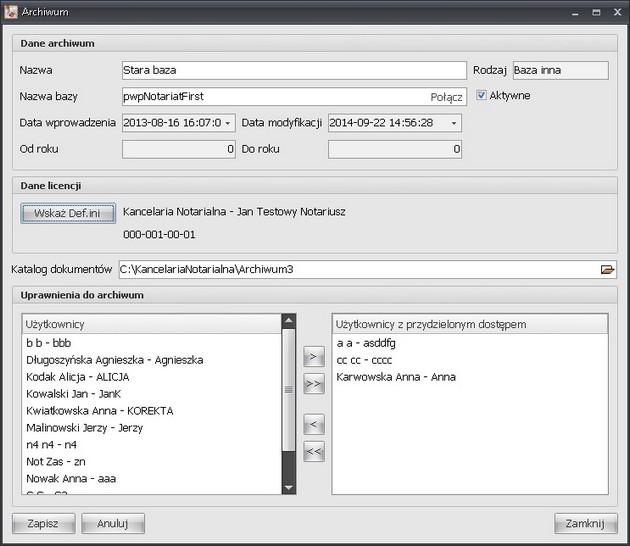Select Karwowska Anna in assigned access list
This screenshot has width=630, height=546.
(x=380, y=377)
